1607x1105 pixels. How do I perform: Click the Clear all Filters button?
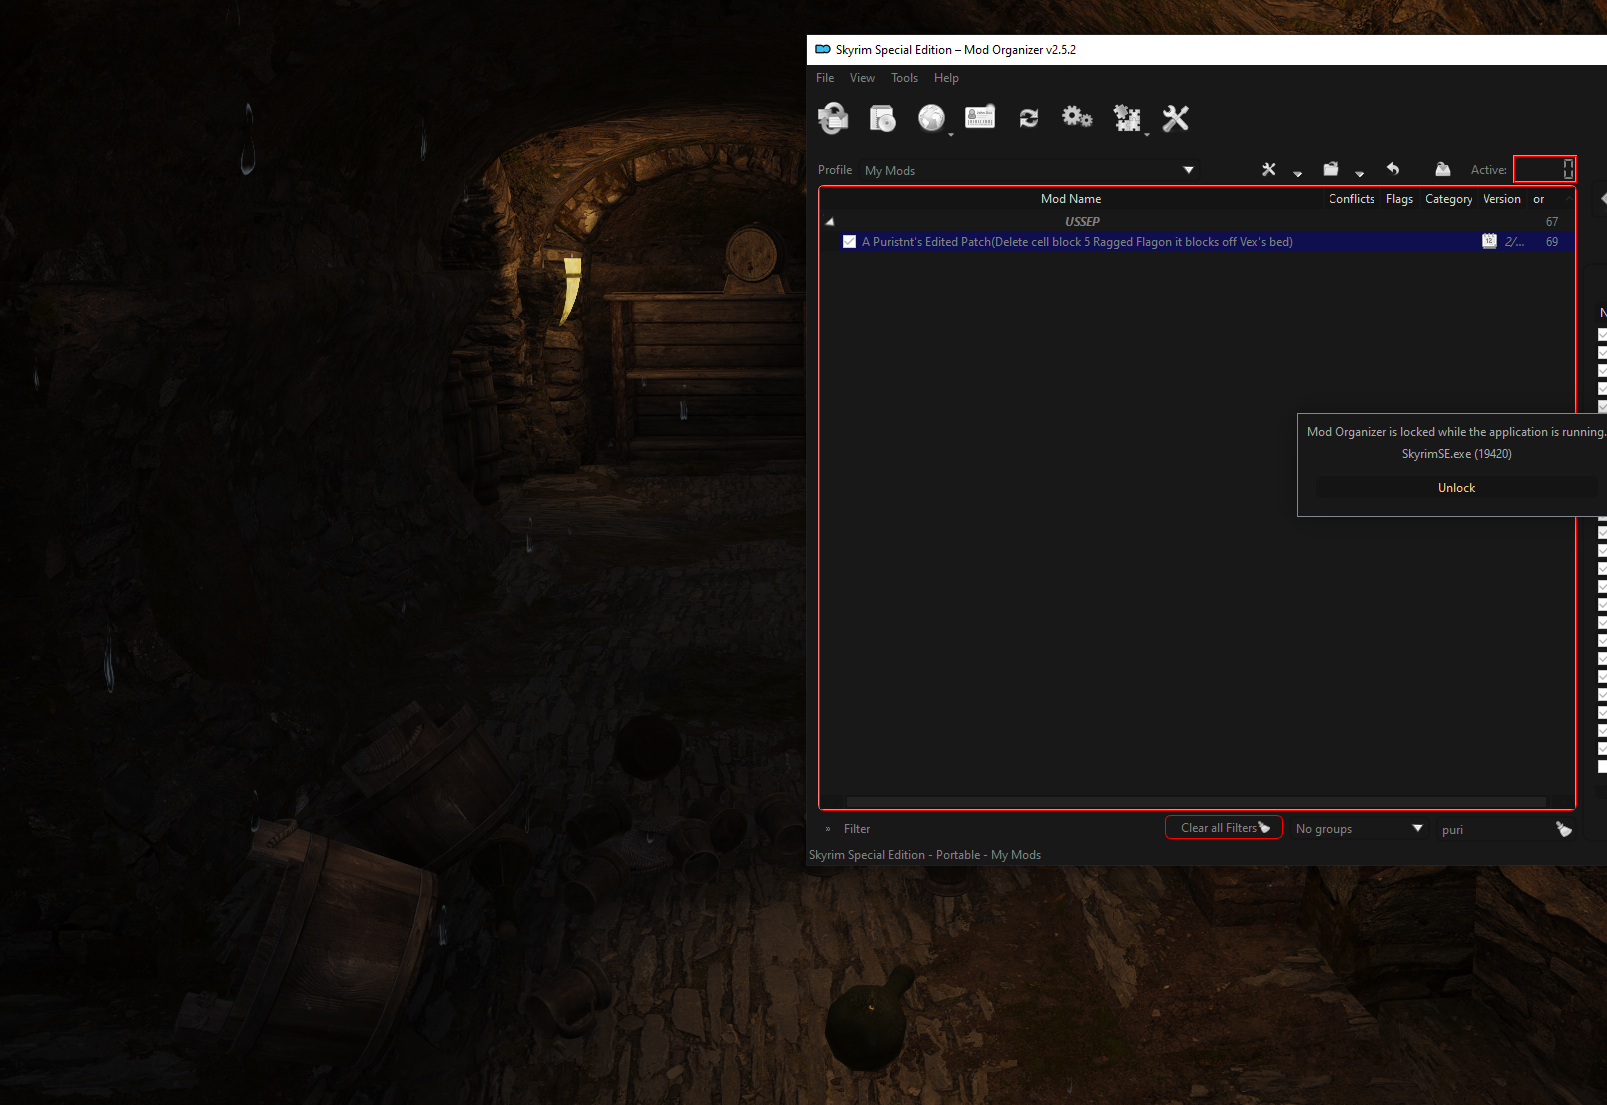pos(1224,828)
